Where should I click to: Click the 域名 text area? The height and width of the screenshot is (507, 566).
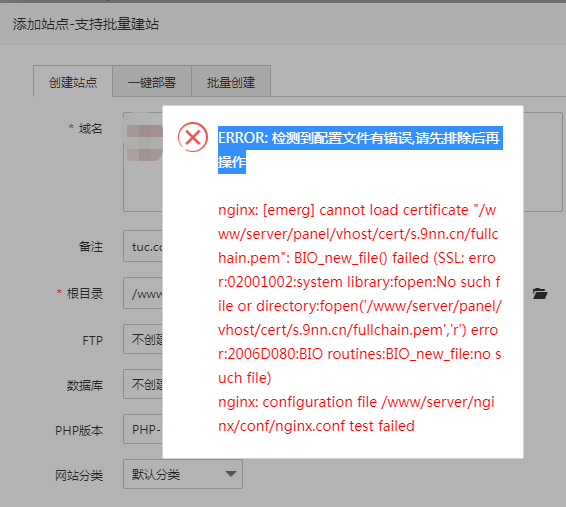[x=143, y=162]
